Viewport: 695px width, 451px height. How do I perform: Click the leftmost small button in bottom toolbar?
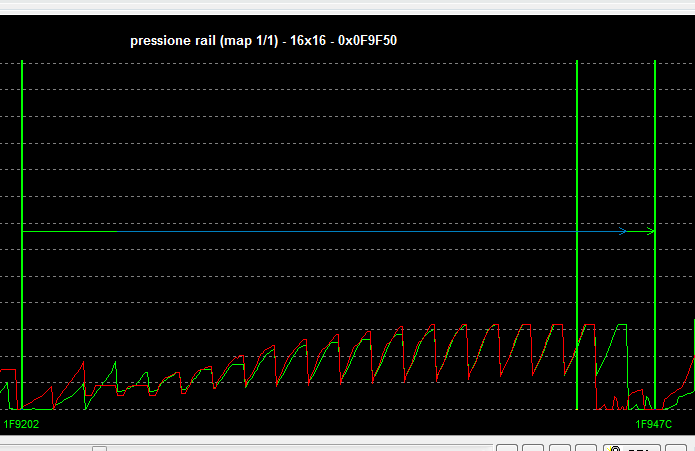pos(506,446)
